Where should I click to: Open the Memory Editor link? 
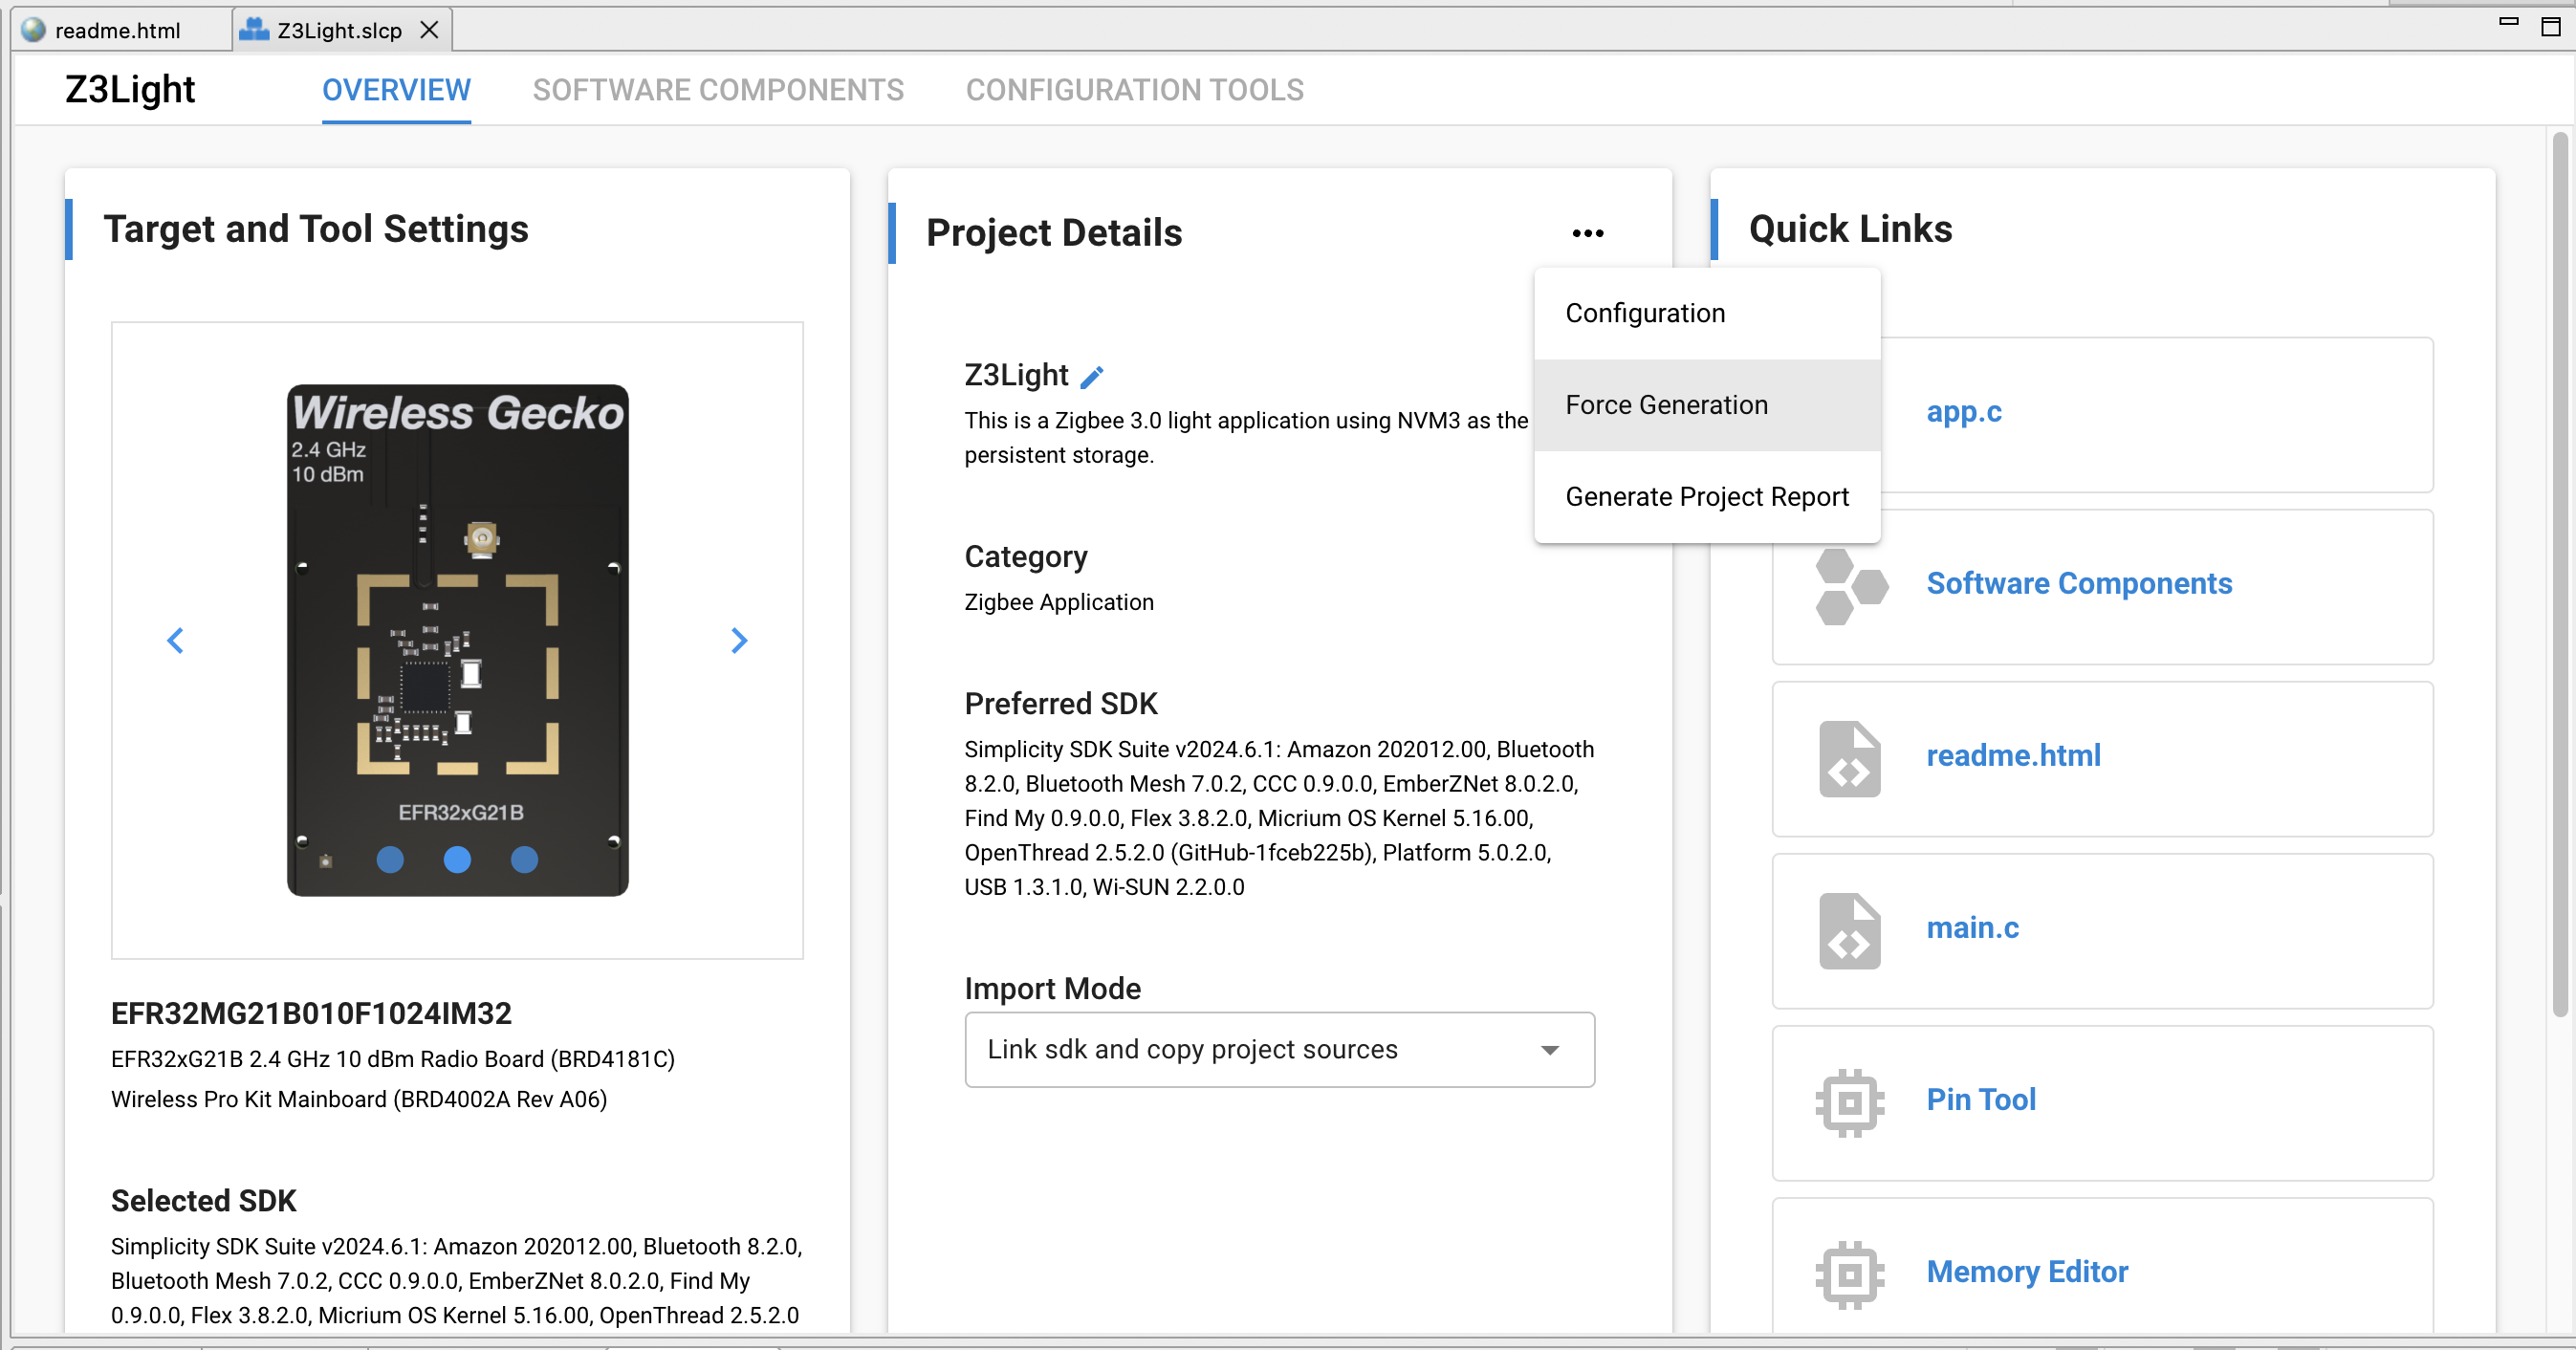pos(2026,1271)
